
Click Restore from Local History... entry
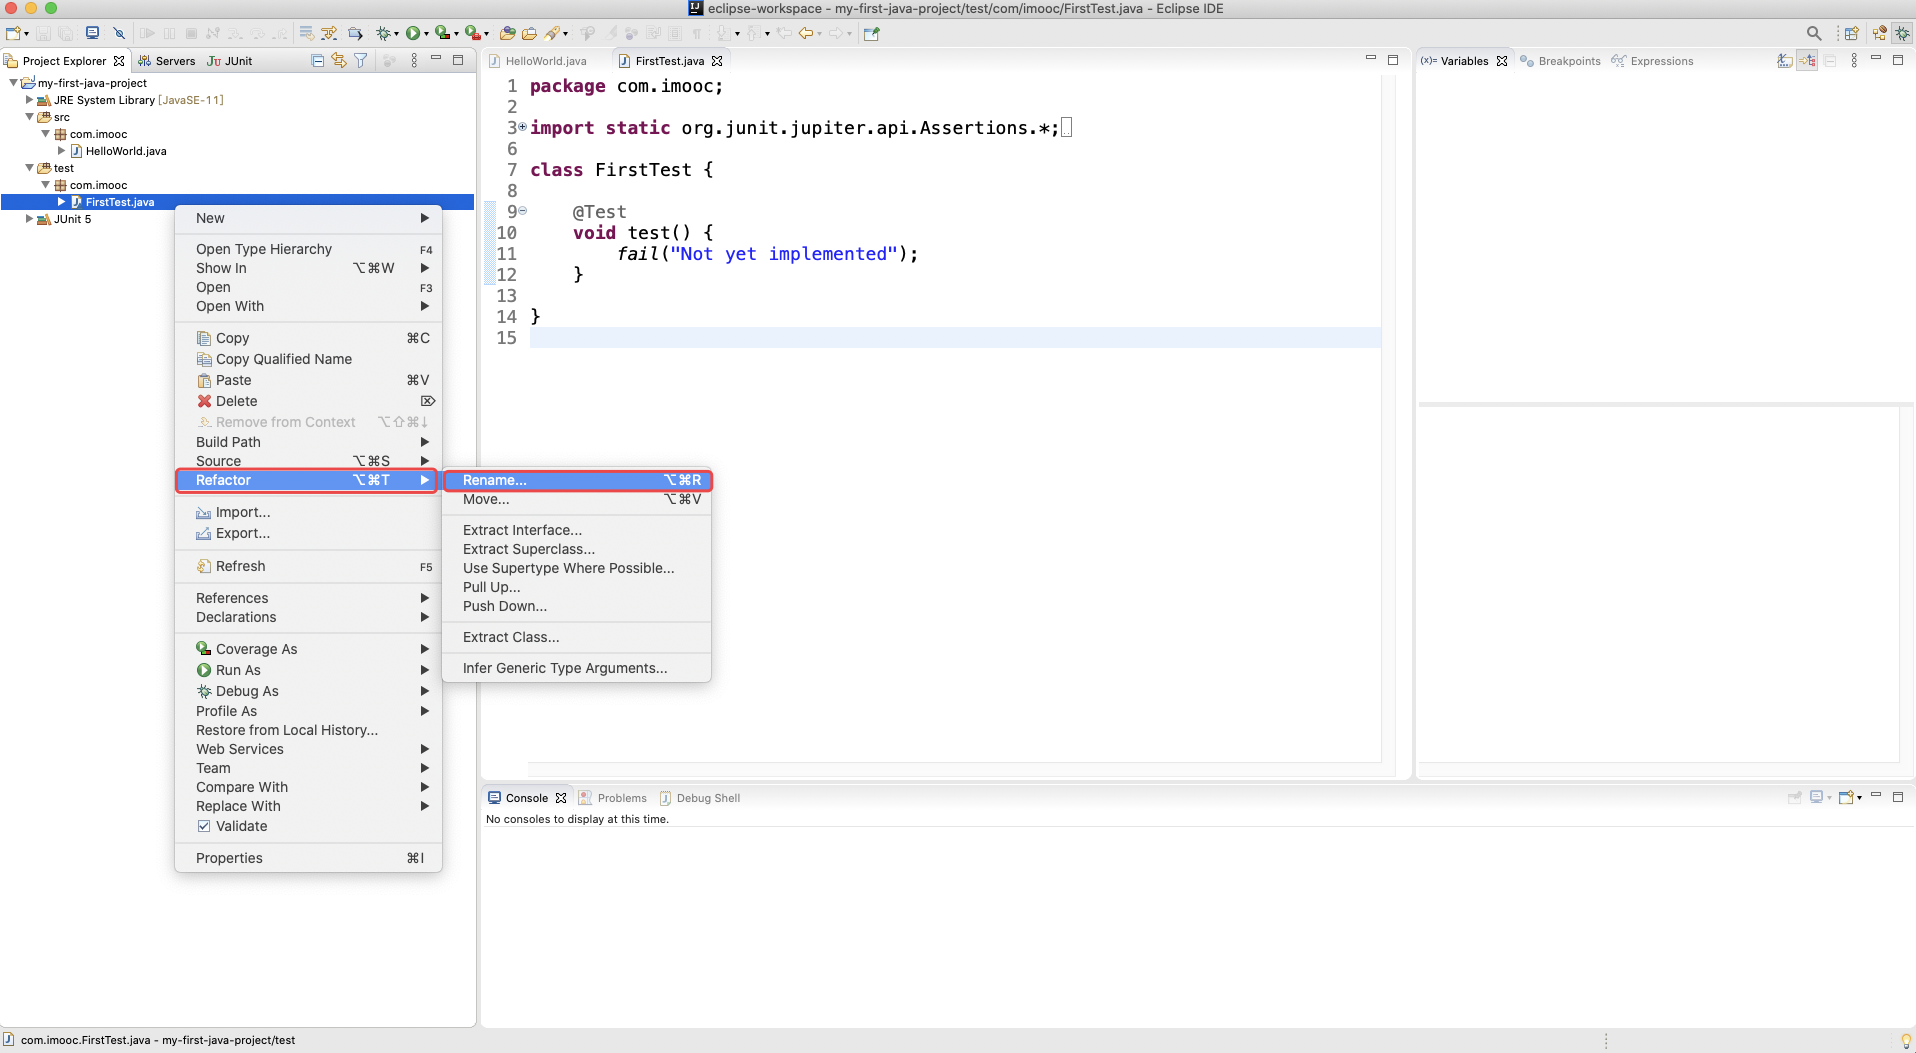point(308,730)
